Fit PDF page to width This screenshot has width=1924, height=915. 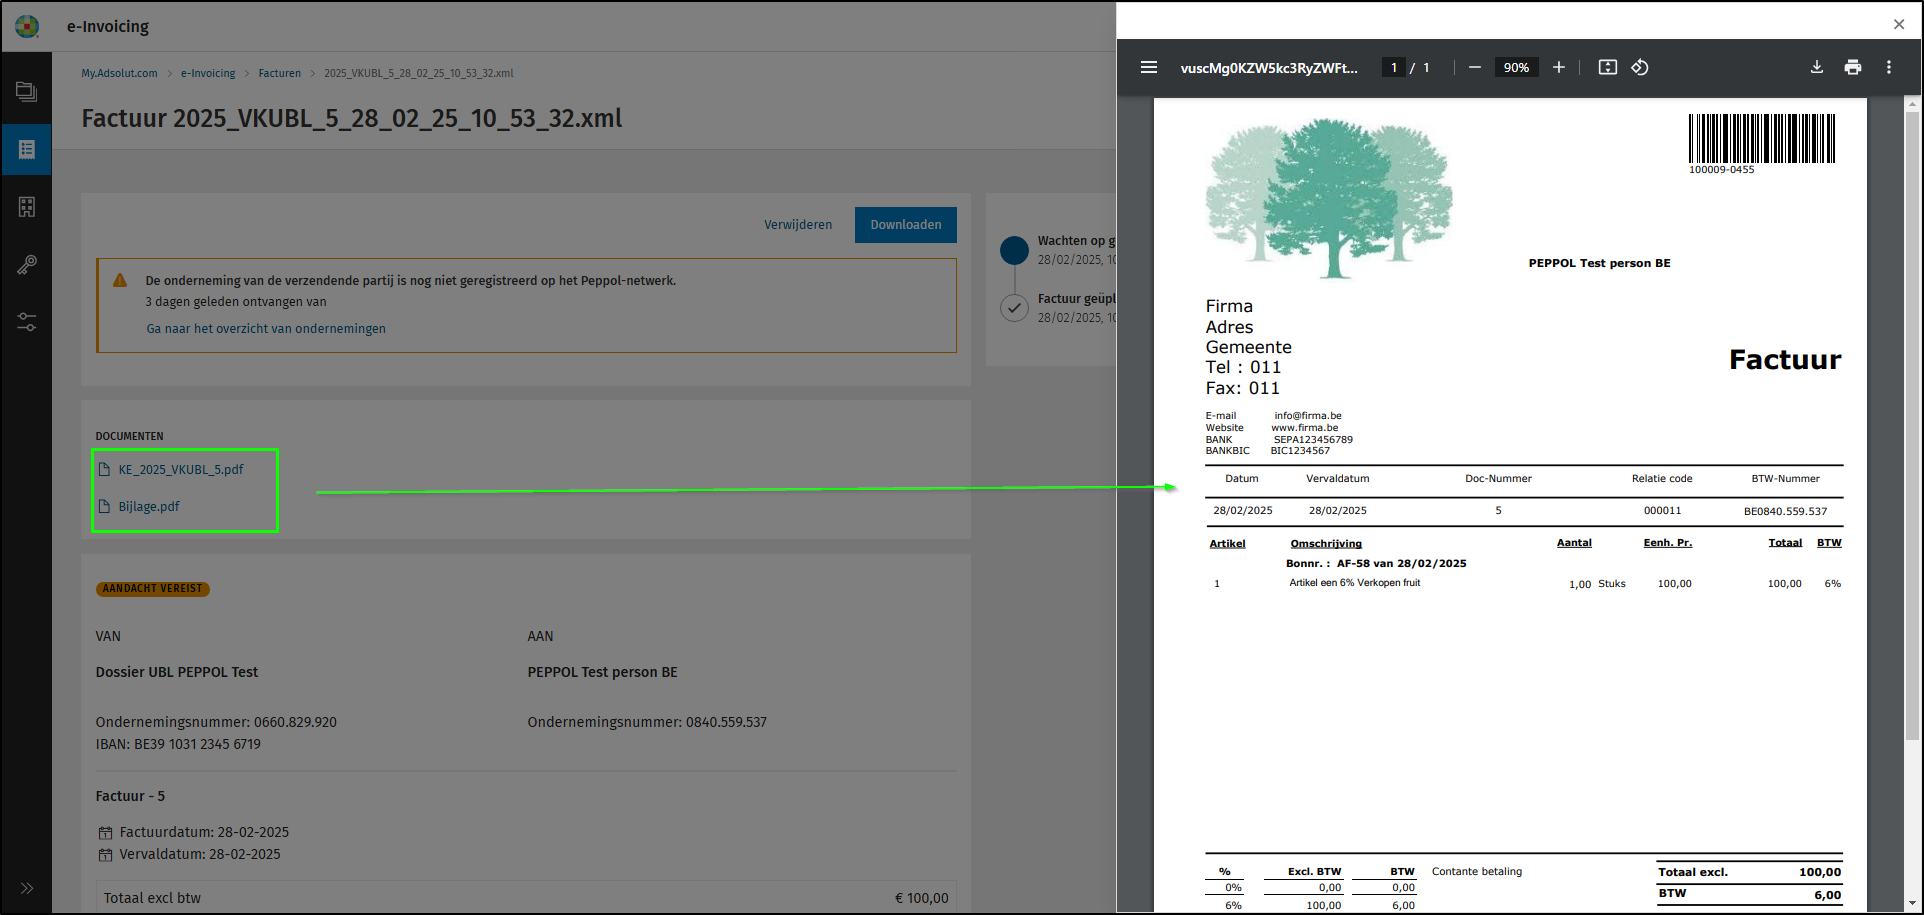(x=1607, y=67)
